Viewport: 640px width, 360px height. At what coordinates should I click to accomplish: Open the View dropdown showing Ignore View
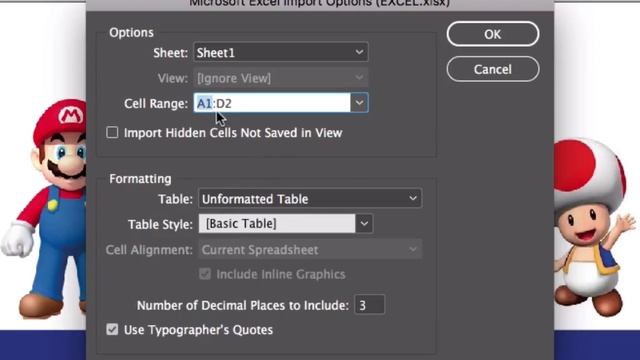click(x=281, y=78)
